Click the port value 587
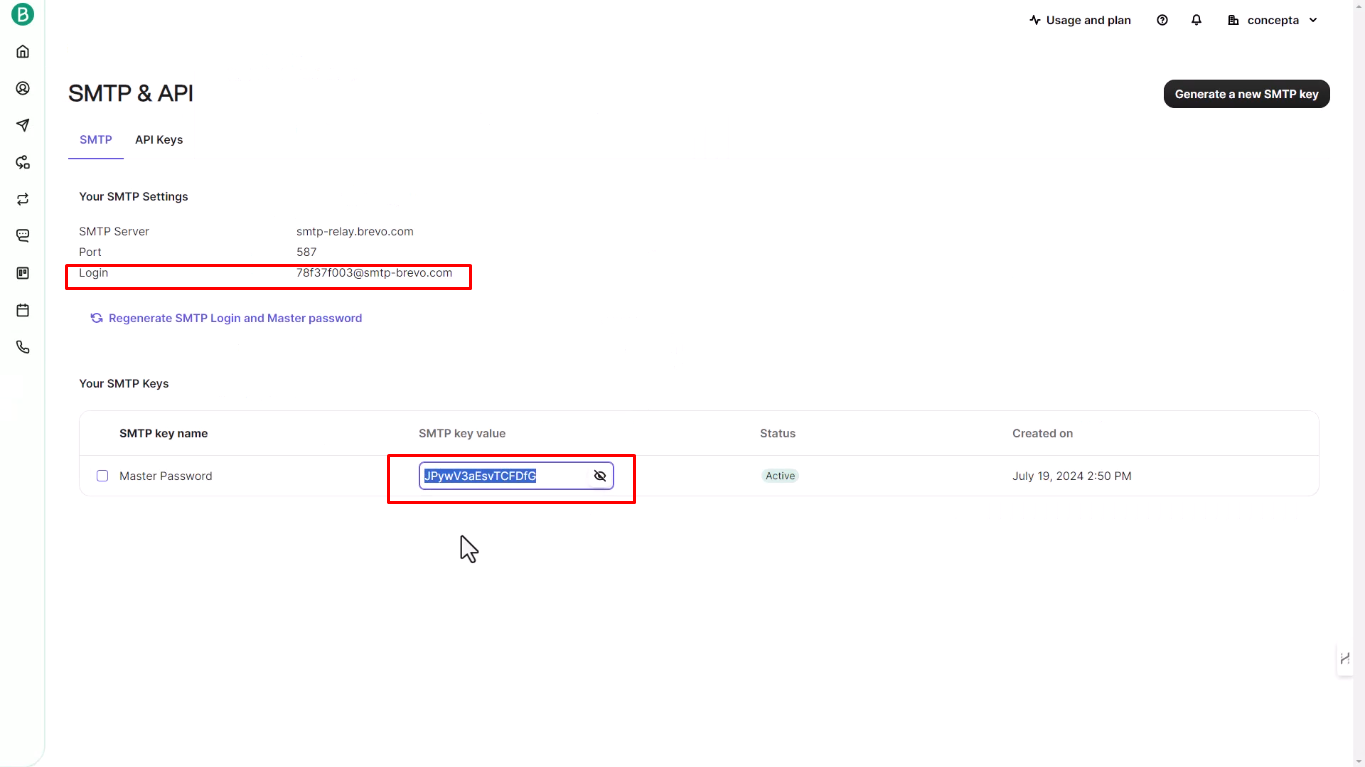This screenshot has width=1365, height=767. pyautogui.click(x=306, y=252)
